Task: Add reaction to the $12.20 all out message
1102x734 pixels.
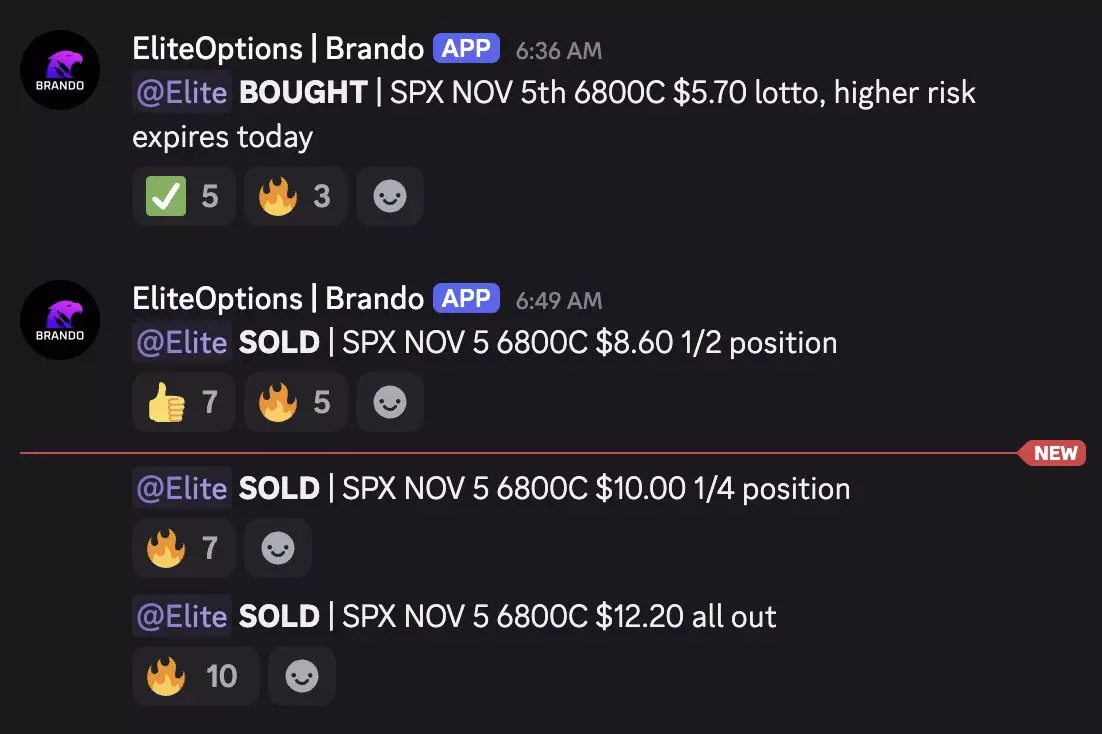Action: [302, 676]
